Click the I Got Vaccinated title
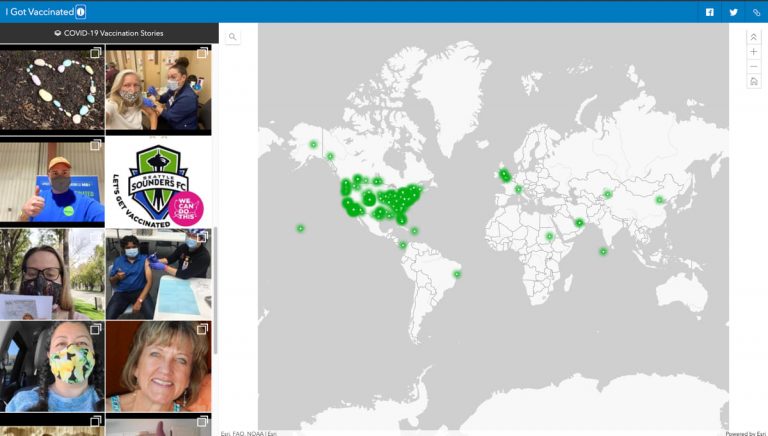 coord(40,12)
